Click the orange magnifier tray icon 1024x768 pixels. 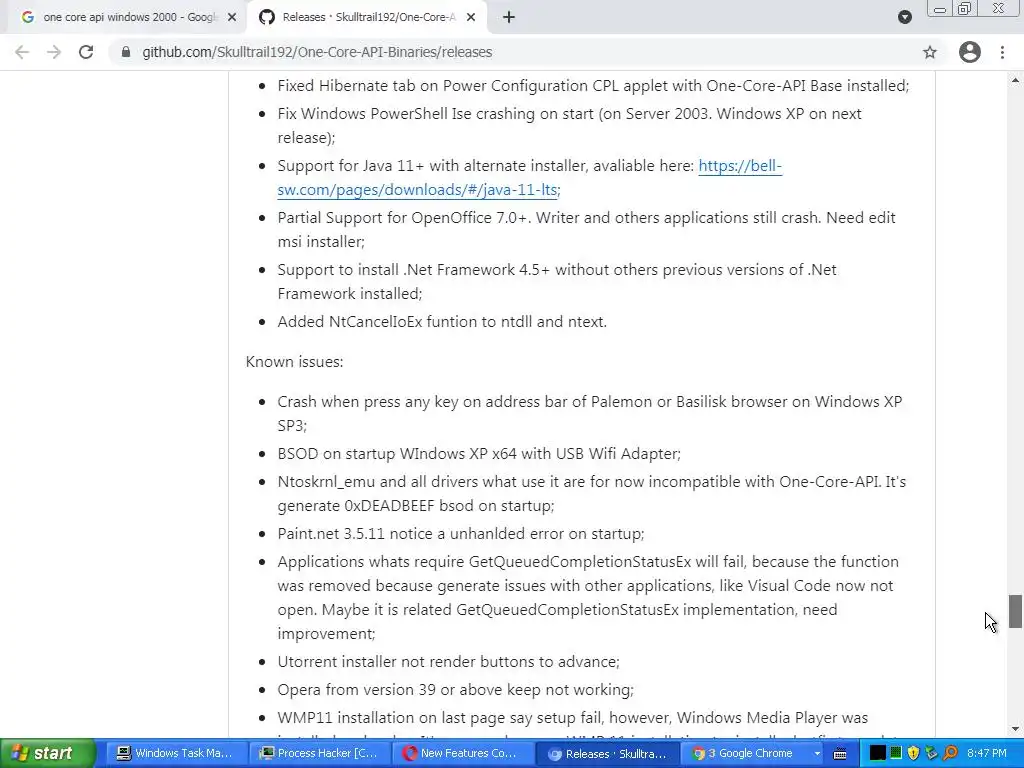click(x=950, y=753)
